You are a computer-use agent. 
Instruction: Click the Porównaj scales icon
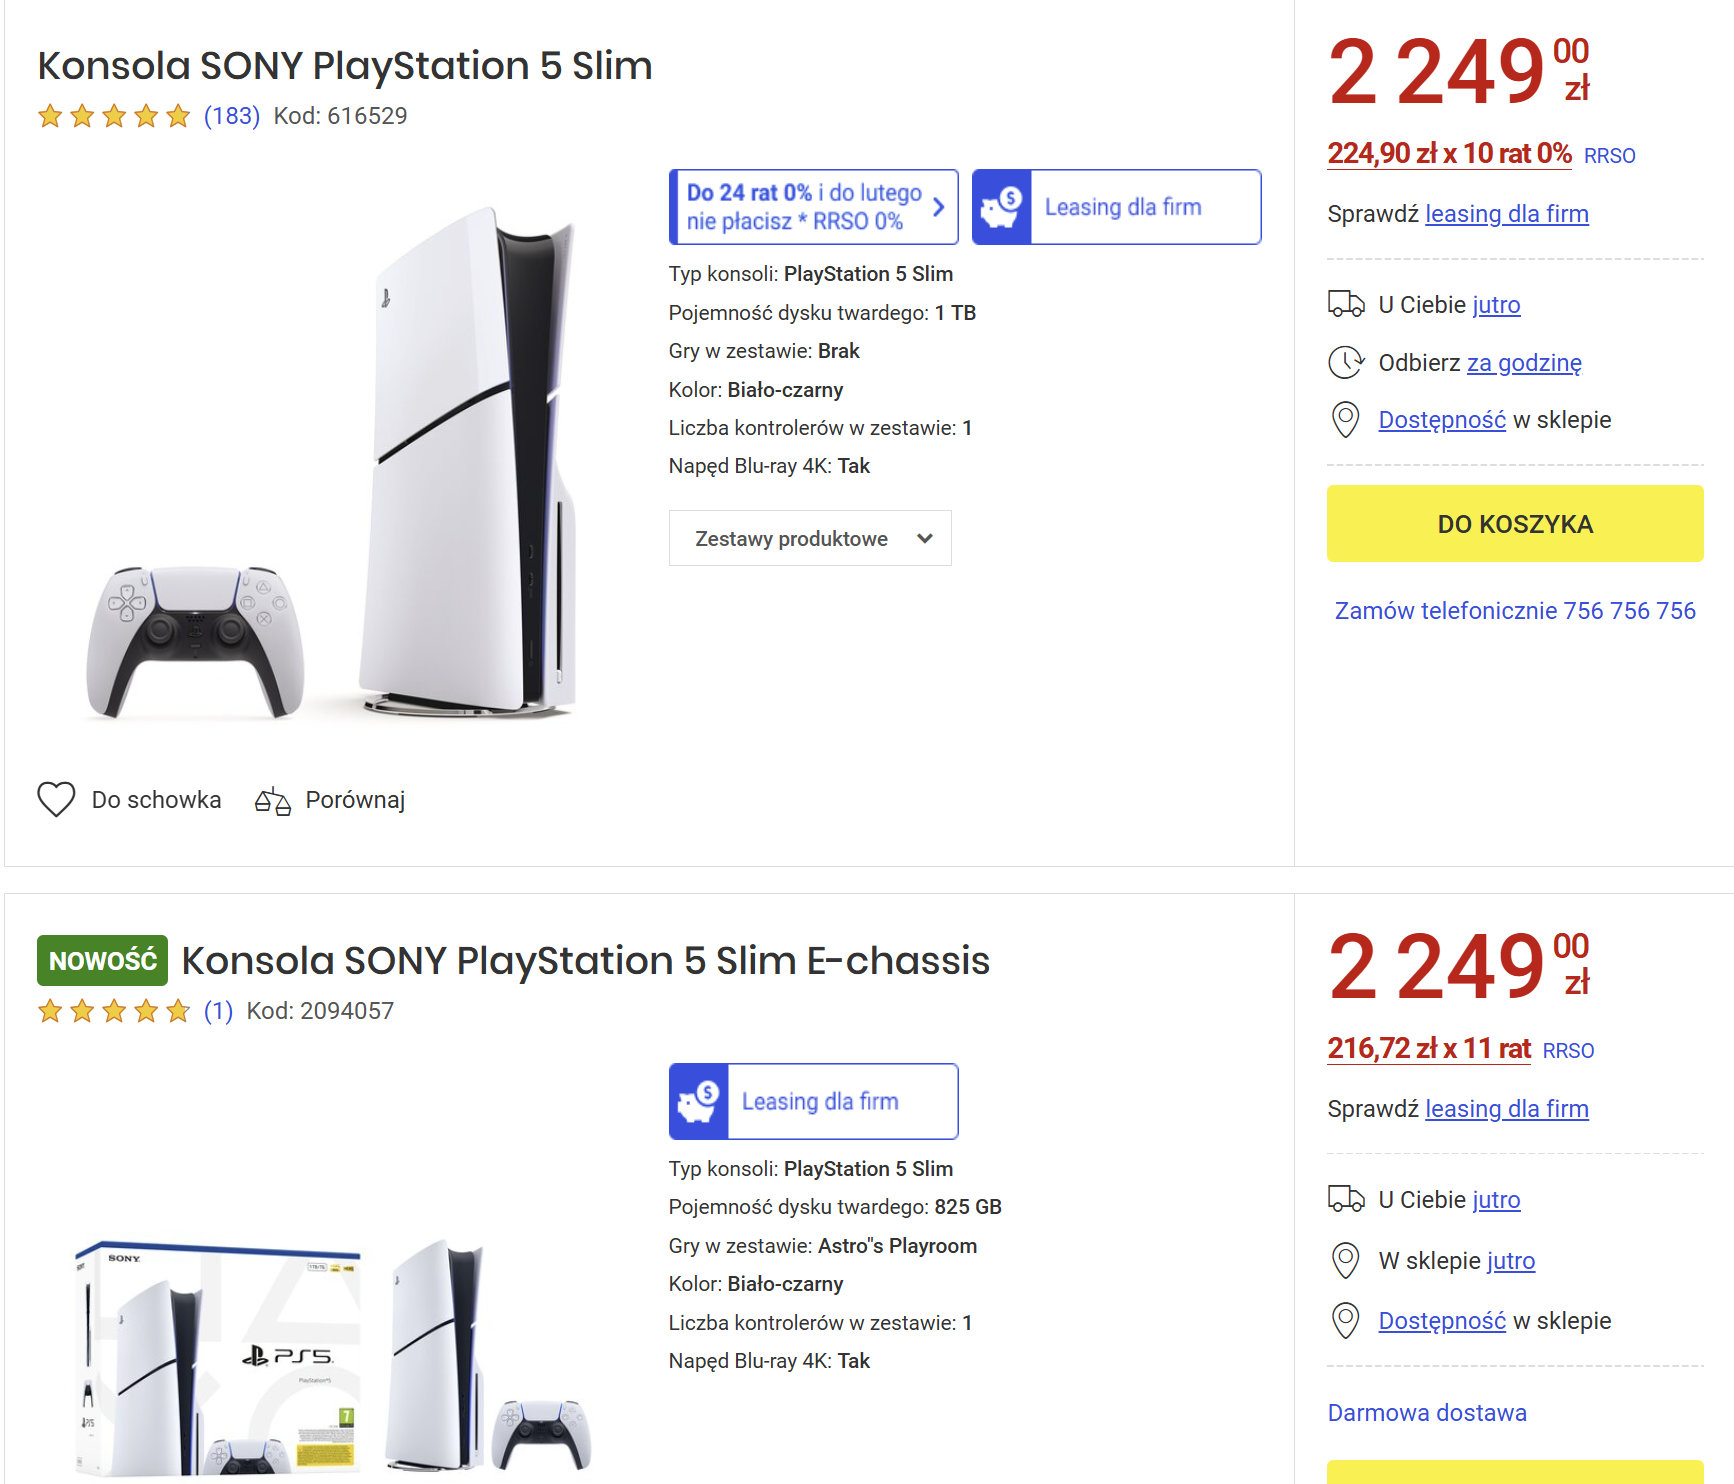(272, 801)
